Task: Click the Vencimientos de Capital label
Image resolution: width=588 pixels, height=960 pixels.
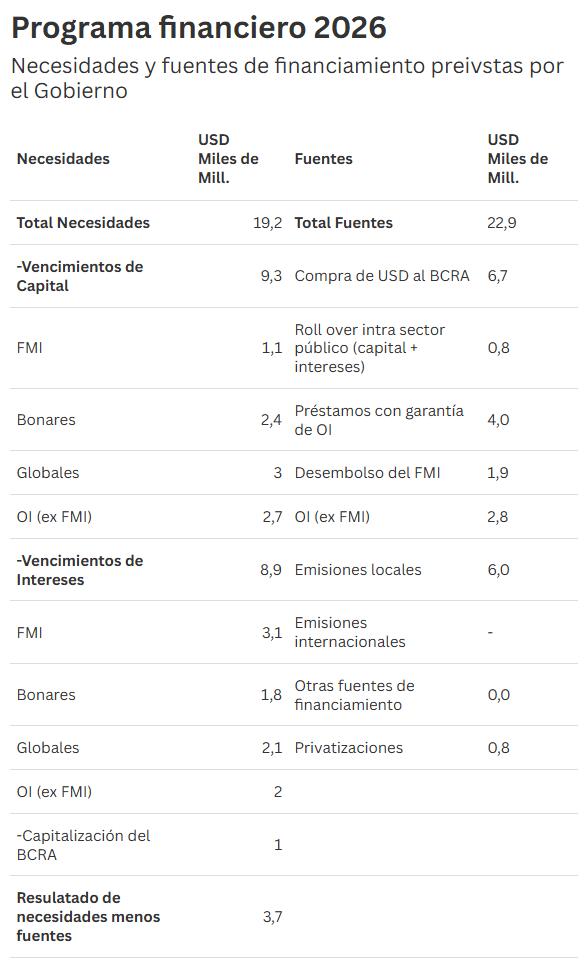Action: pyautogui.click(x=80, y=276)
